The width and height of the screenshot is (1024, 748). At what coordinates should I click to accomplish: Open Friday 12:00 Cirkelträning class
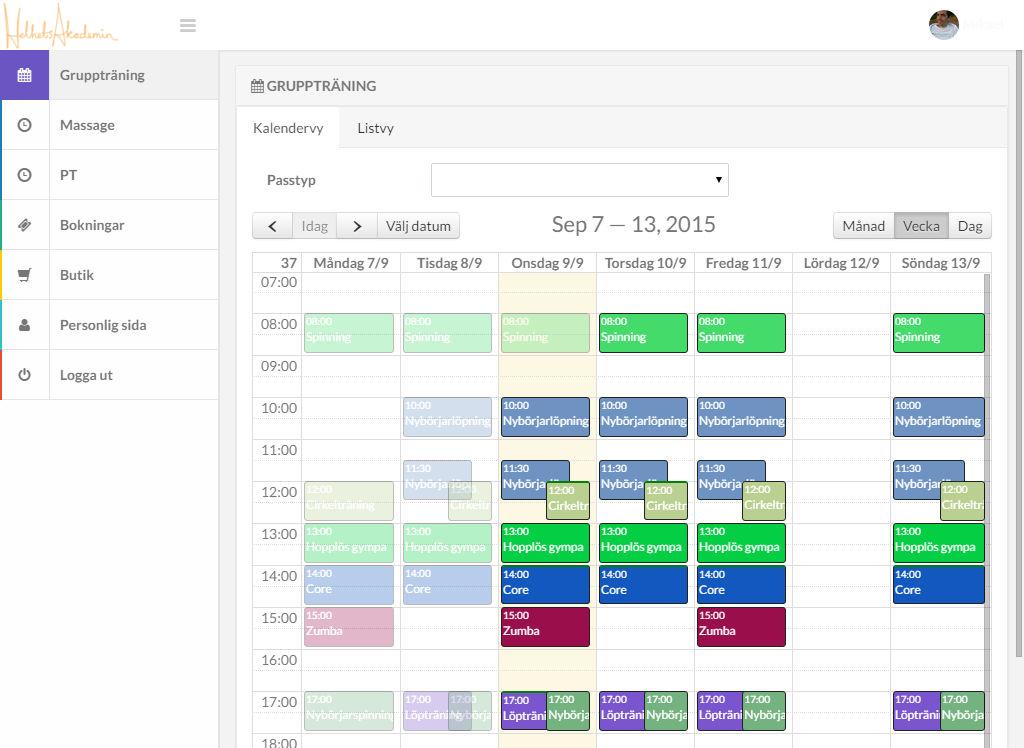764,501
